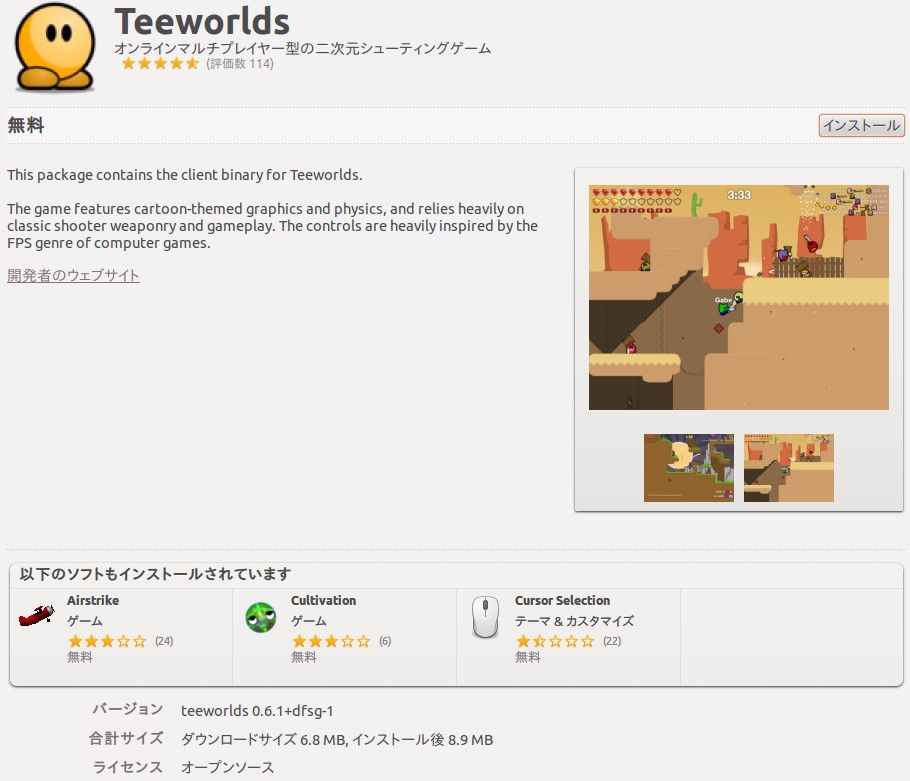Click the Cultivation star rating
Image resolution: width=910 pixels, height=781 pixels.
pyautogui.click(x=331, y=641)
